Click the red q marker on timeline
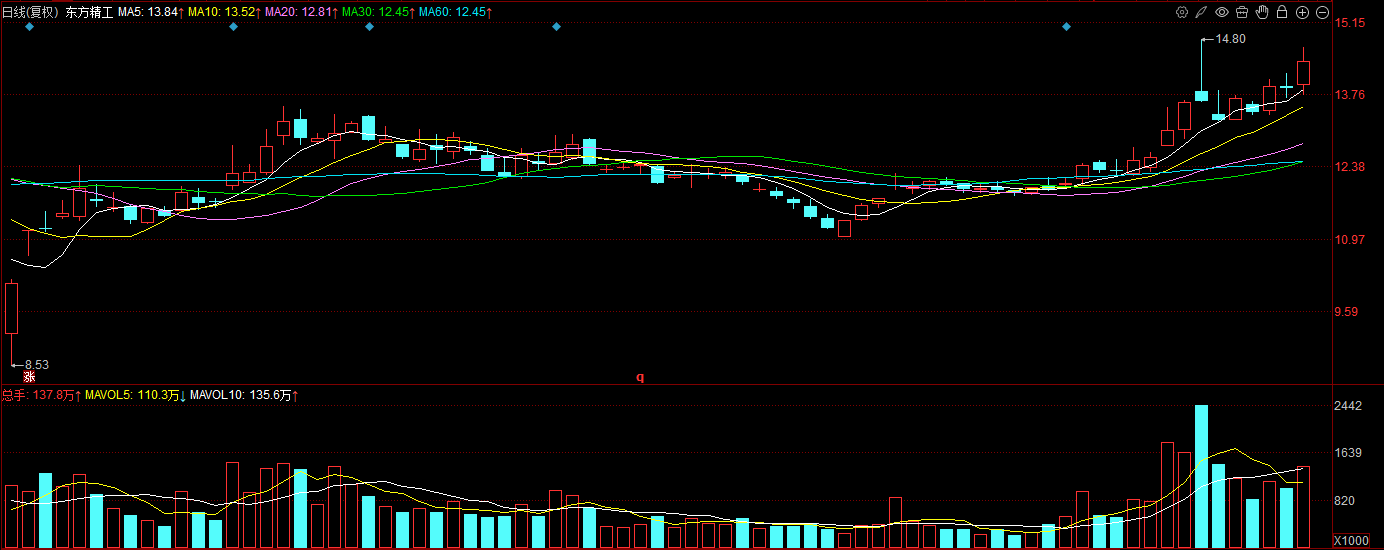The height and width of the screenshot is (550, 1384). [x=640, y=377]
